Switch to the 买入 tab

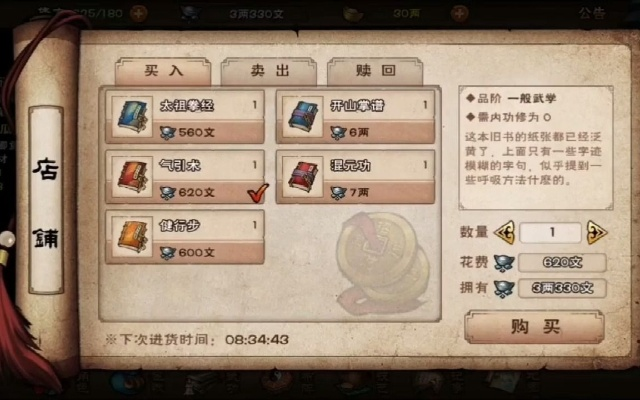pos(163,71)
